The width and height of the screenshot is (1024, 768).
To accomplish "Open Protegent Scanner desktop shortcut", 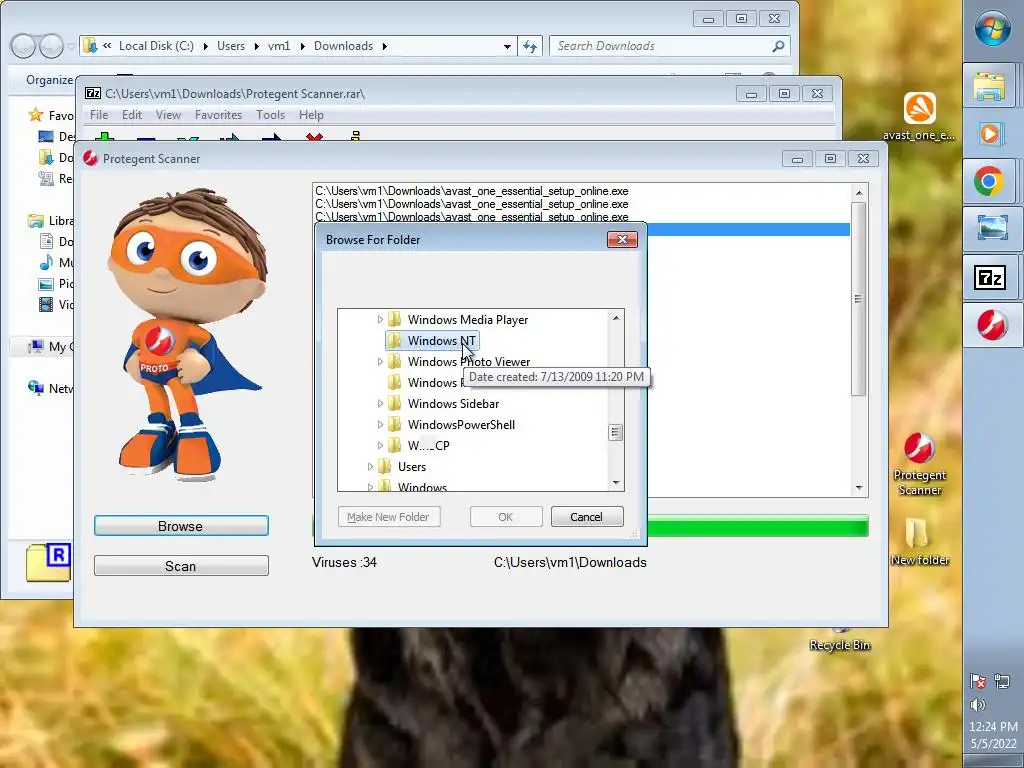I will click(920, 464).
